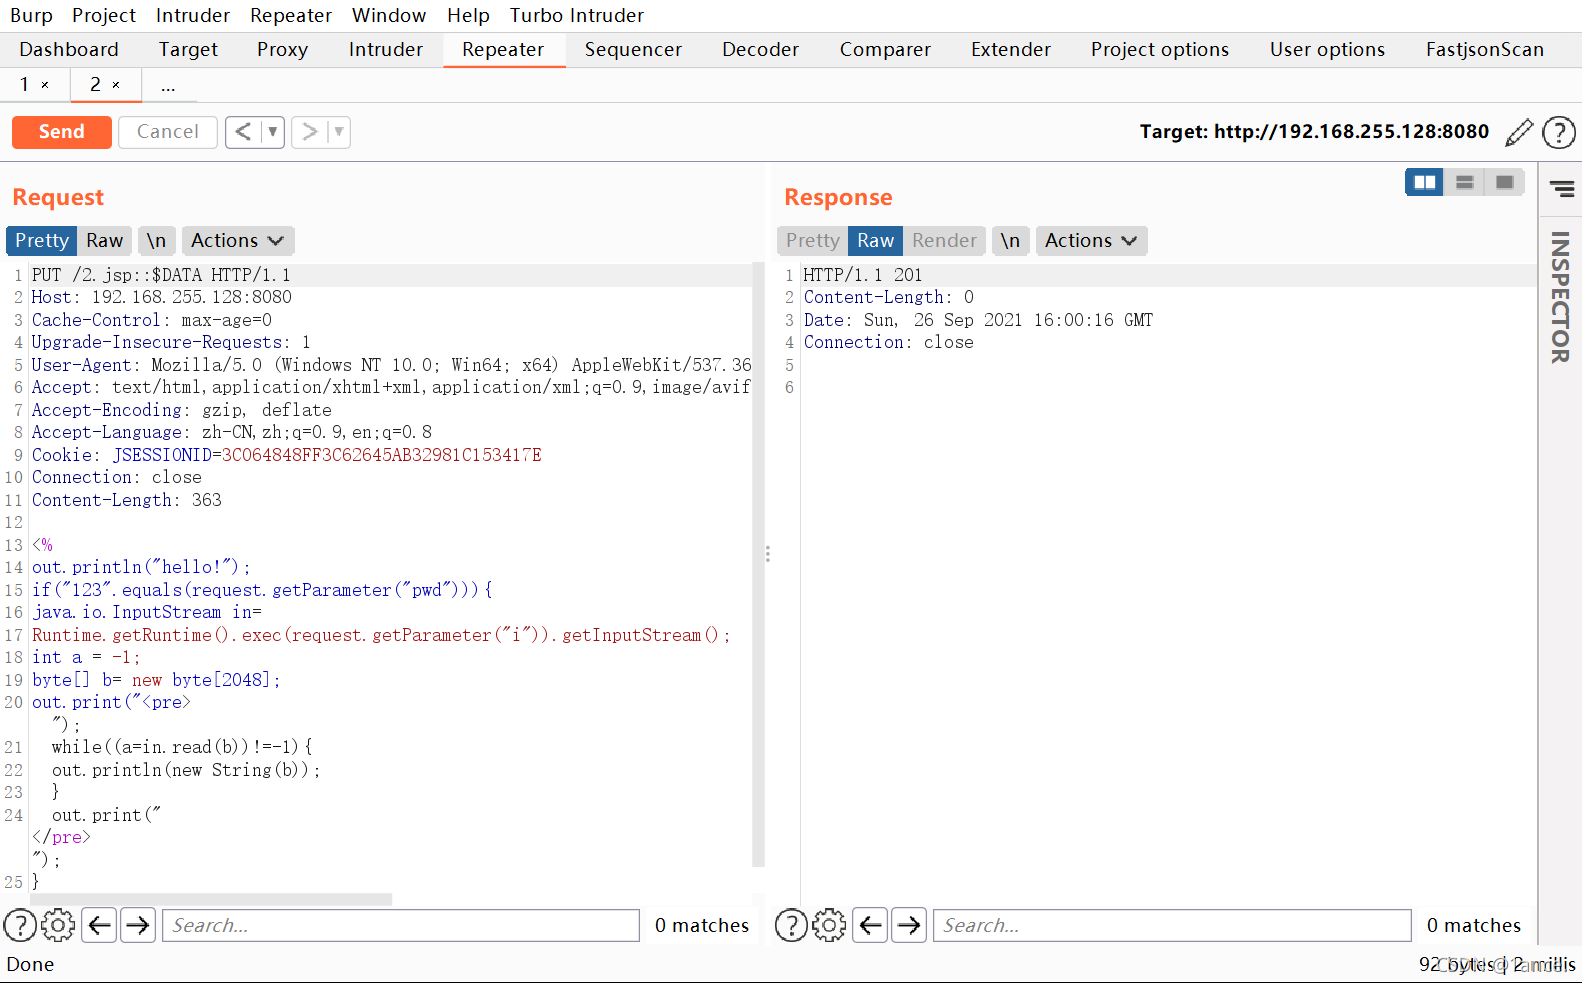Image resolution: width=1582 pixels, height=983 pixels.
Task: Click the request/response pane divider handle
Action: point(768,553)
